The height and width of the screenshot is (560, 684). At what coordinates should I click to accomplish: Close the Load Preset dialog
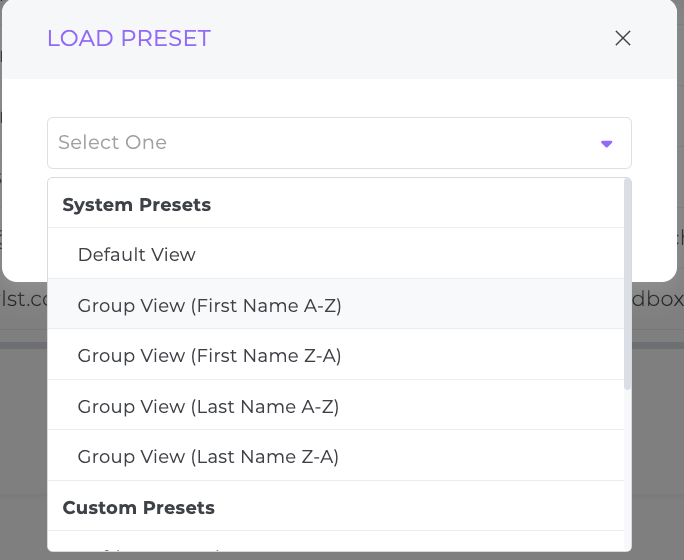(622, 38)
